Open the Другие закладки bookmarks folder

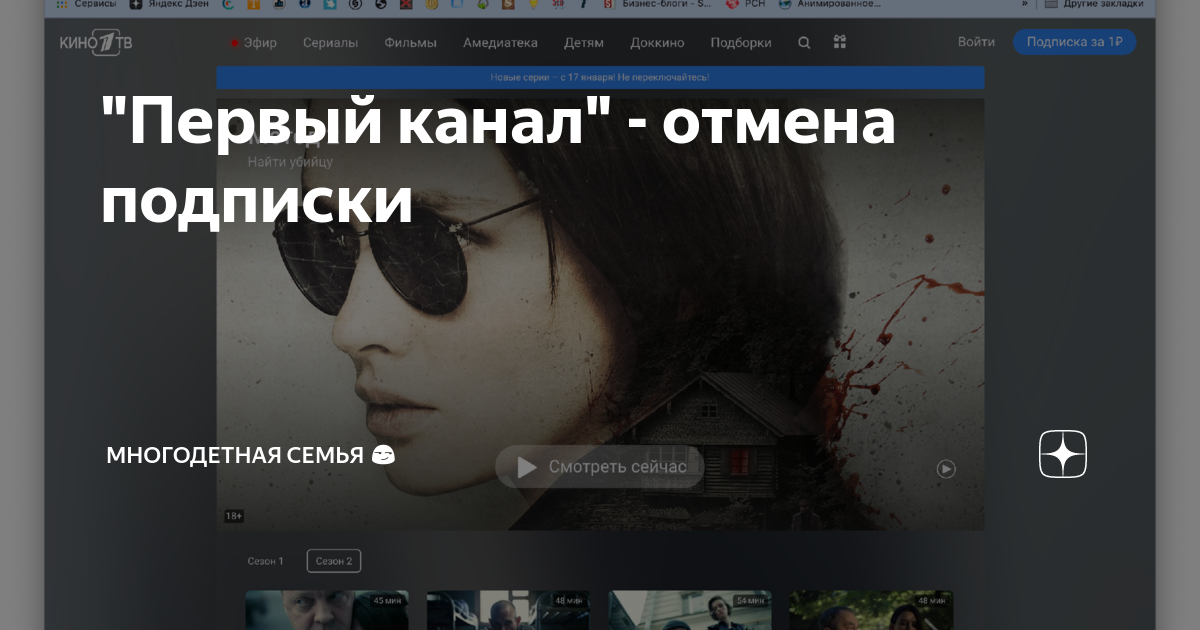pyautogui.click(x=1094, y=4)
